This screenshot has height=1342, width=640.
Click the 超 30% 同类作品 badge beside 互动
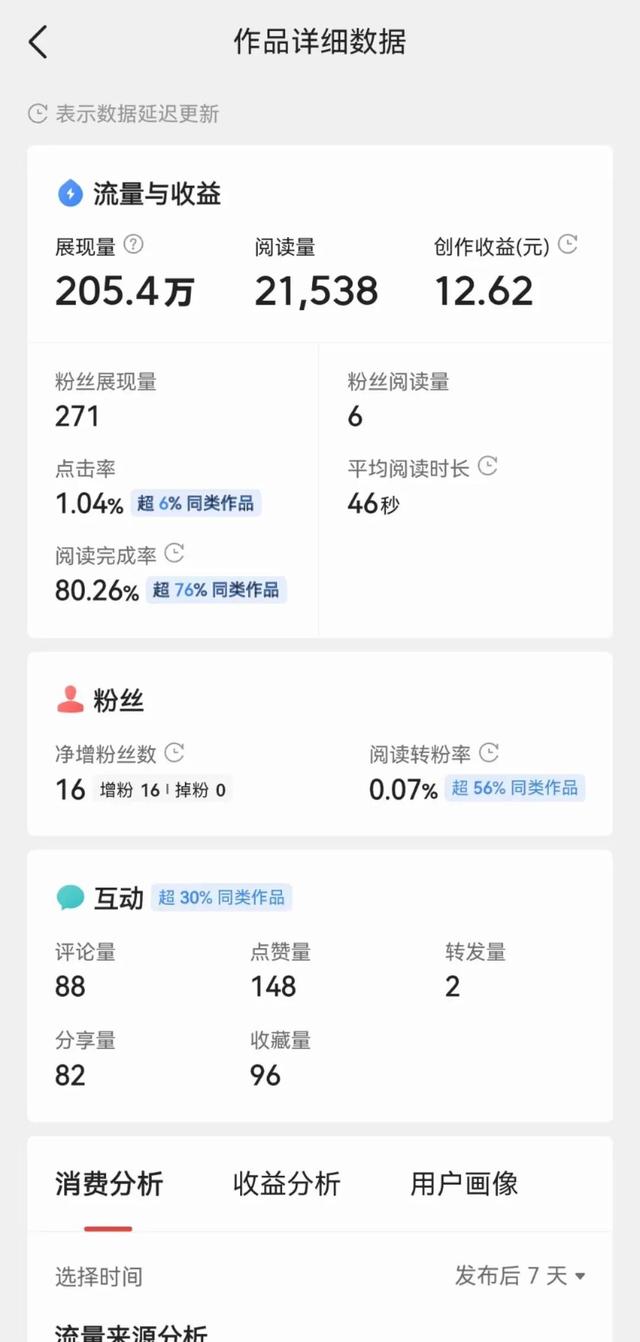[x=221, y=897]
